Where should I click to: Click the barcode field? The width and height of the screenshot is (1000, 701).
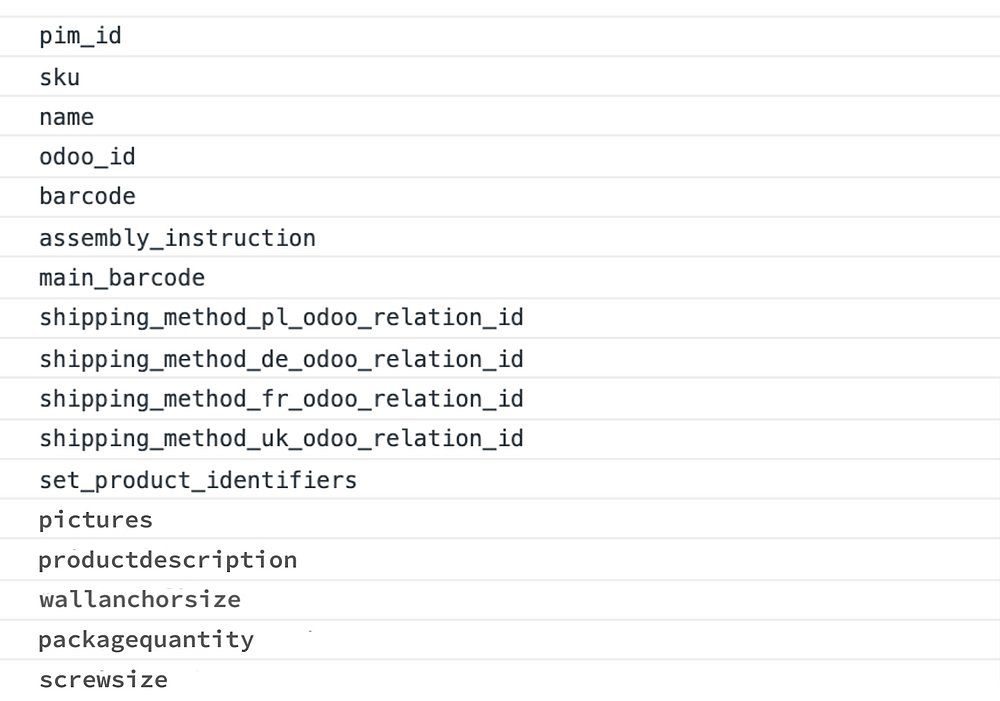87,197
